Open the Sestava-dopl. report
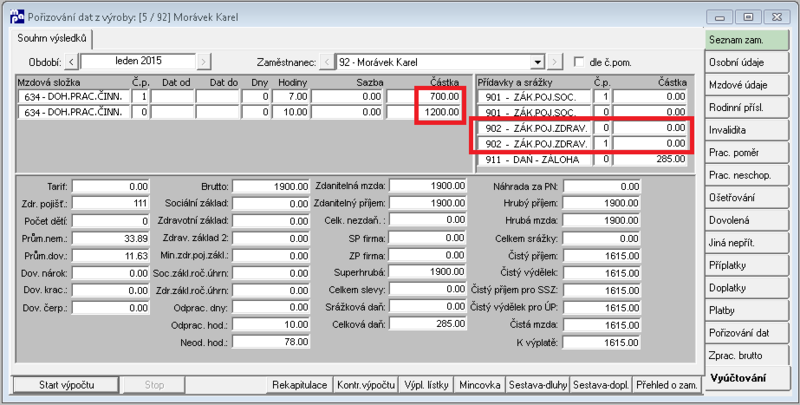Viewport: 800px width, 405px height. tap(601, 385)
